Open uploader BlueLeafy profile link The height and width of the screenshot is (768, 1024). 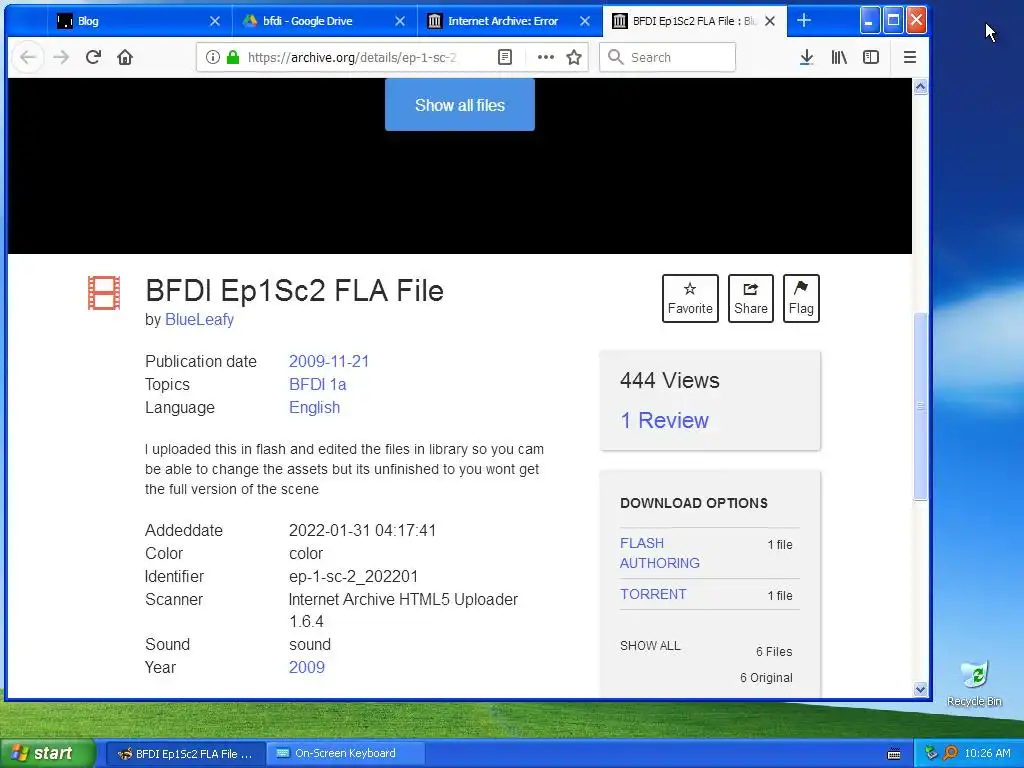pyautogui.click(x=199, y=319)
